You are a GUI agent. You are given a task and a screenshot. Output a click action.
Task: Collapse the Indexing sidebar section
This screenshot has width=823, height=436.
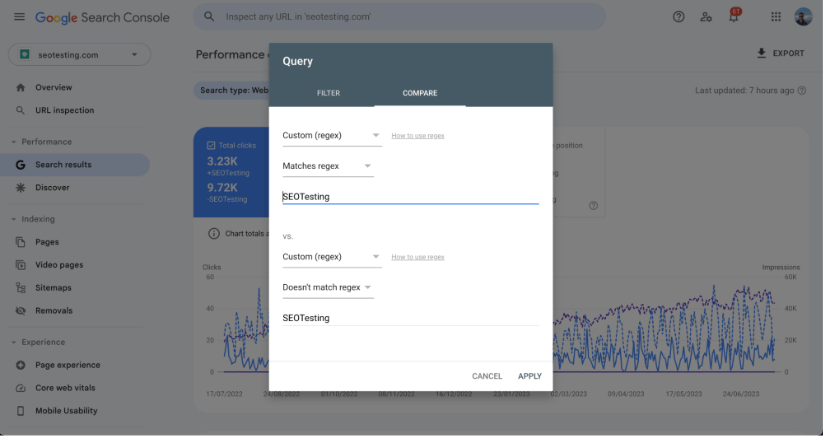(x=14, y=219)
